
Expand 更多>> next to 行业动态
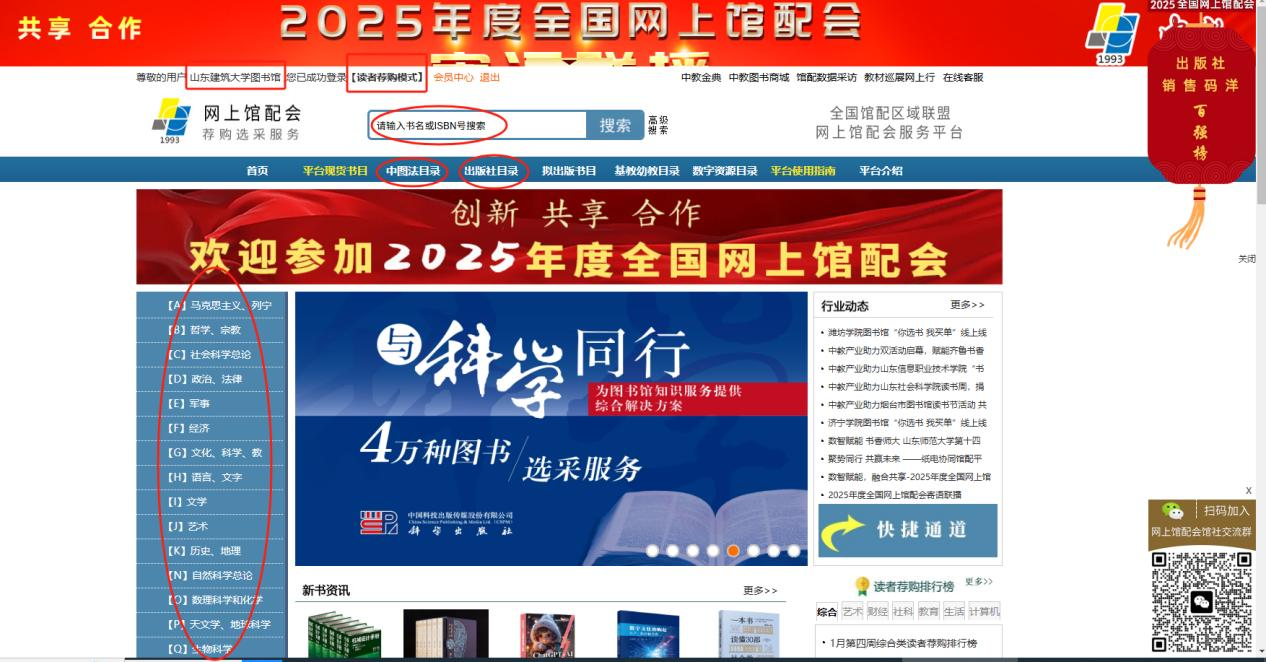(967, 305)
